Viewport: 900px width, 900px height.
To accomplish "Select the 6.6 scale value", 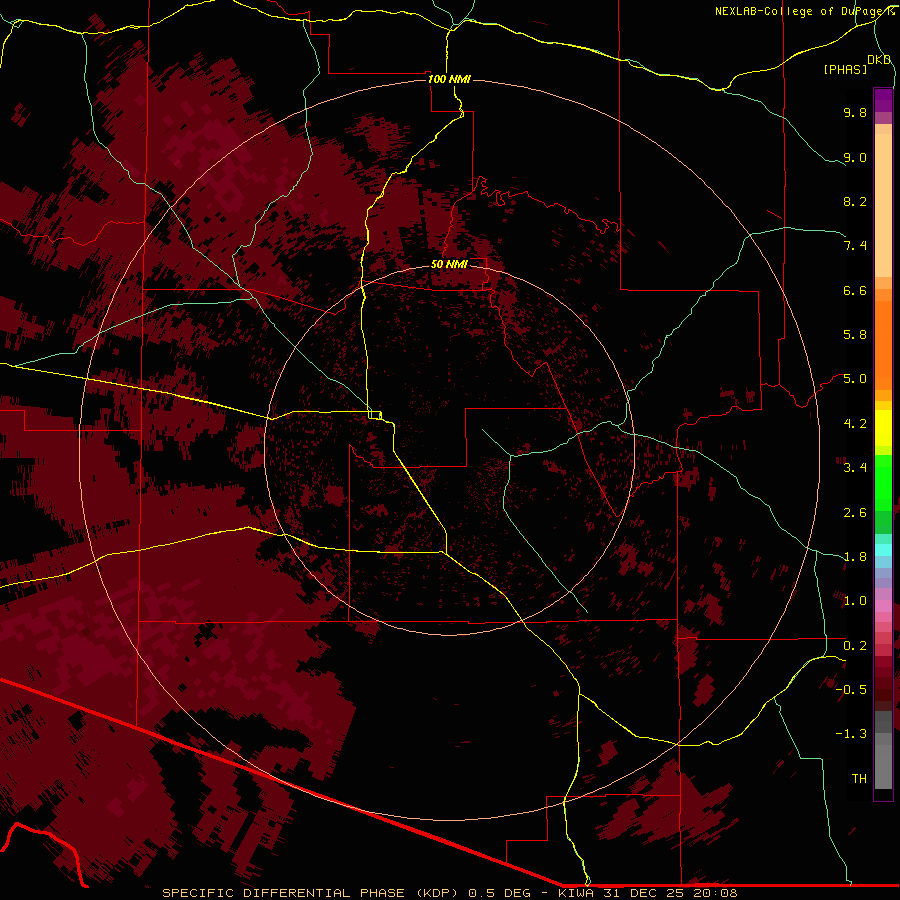I will (x=855, y=290).
